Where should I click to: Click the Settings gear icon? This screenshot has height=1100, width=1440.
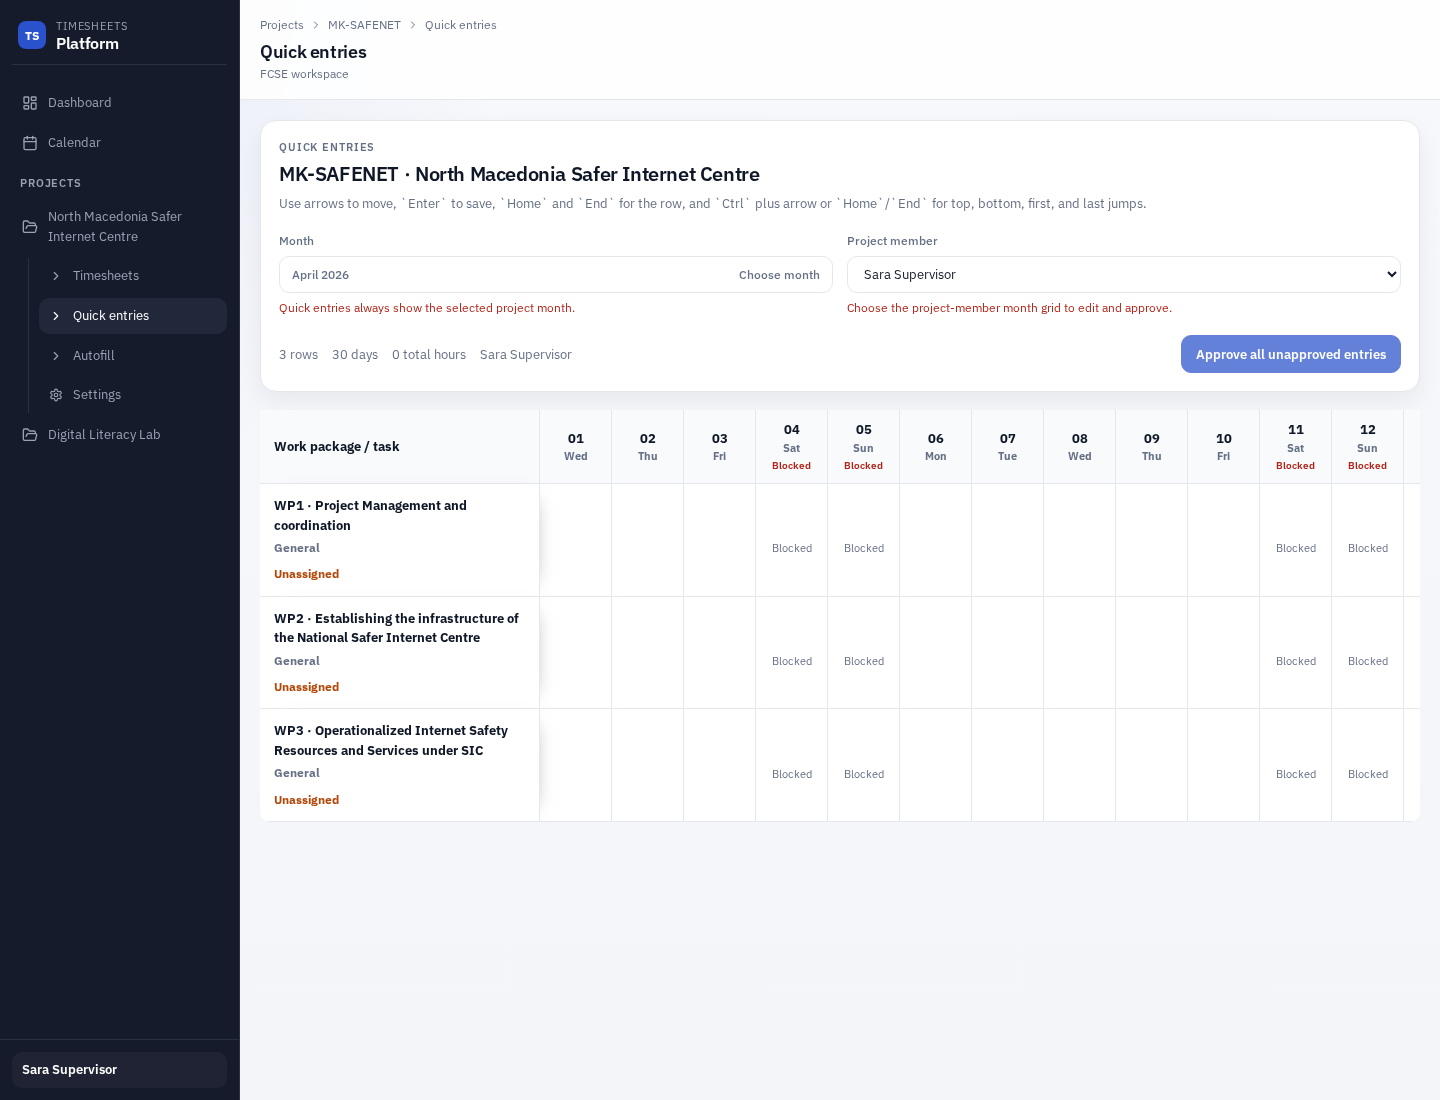point(56,394)
